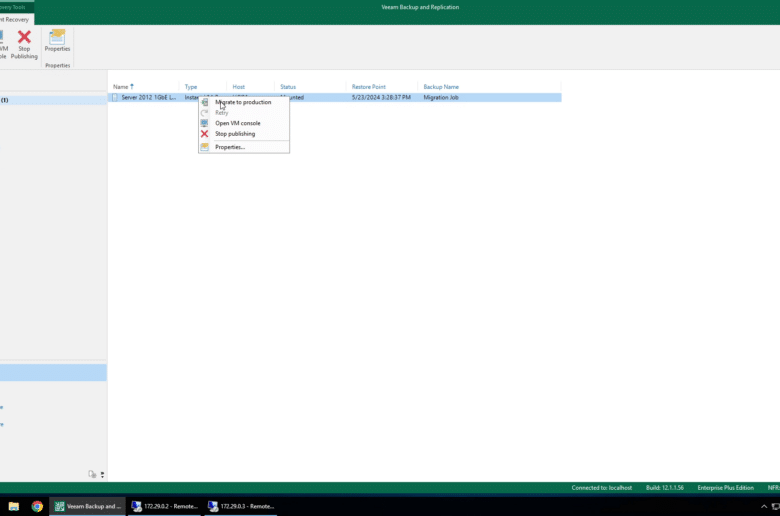Image resolution: width=780 pixels, height=516 pixels.
Task: Open the 172.29.0.3 Remote Desktop window
Action: [x=241, y=507]
